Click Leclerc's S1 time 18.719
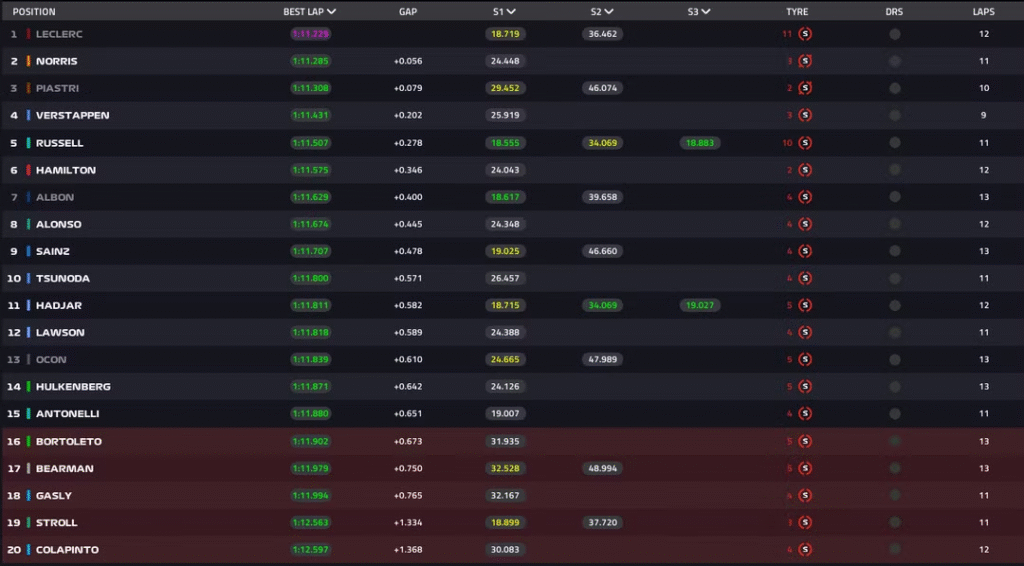1024x566 pixels. coord(505,34)
